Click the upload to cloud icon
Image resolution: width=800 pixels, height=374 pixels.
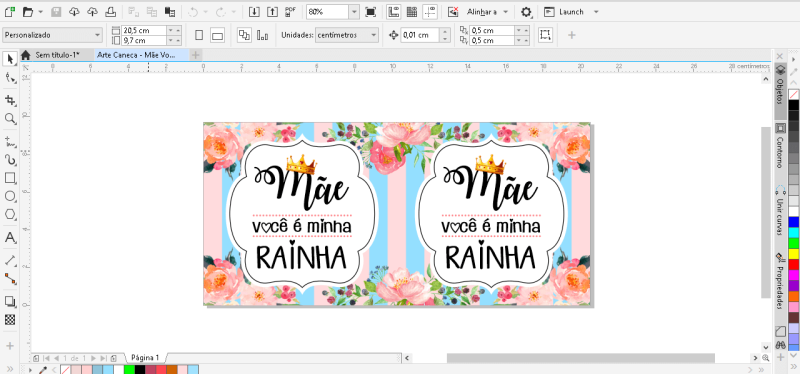(92, 11)
